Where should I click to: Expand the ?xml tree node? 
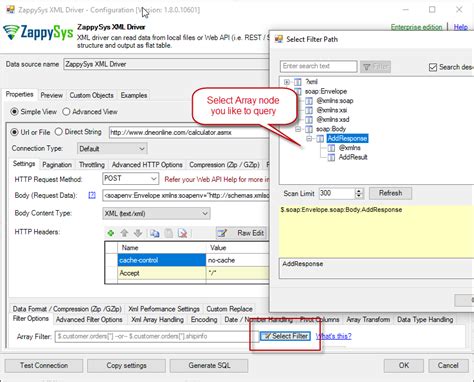287,82
